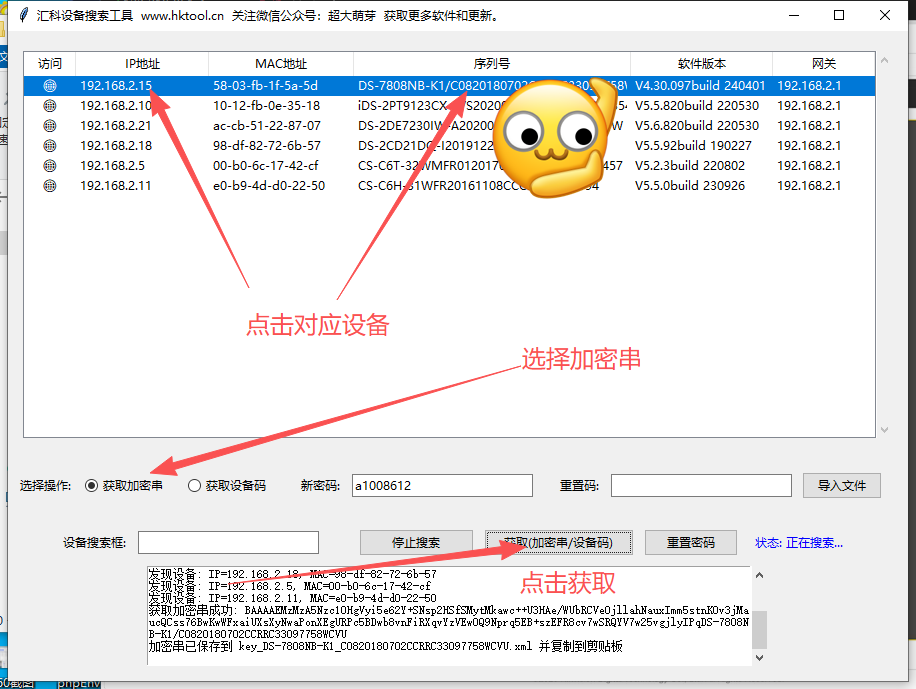Click the globe access icon for device 192.168.2.15
Viewport: 916px width, 689px height.
click(x=49, y=85)
